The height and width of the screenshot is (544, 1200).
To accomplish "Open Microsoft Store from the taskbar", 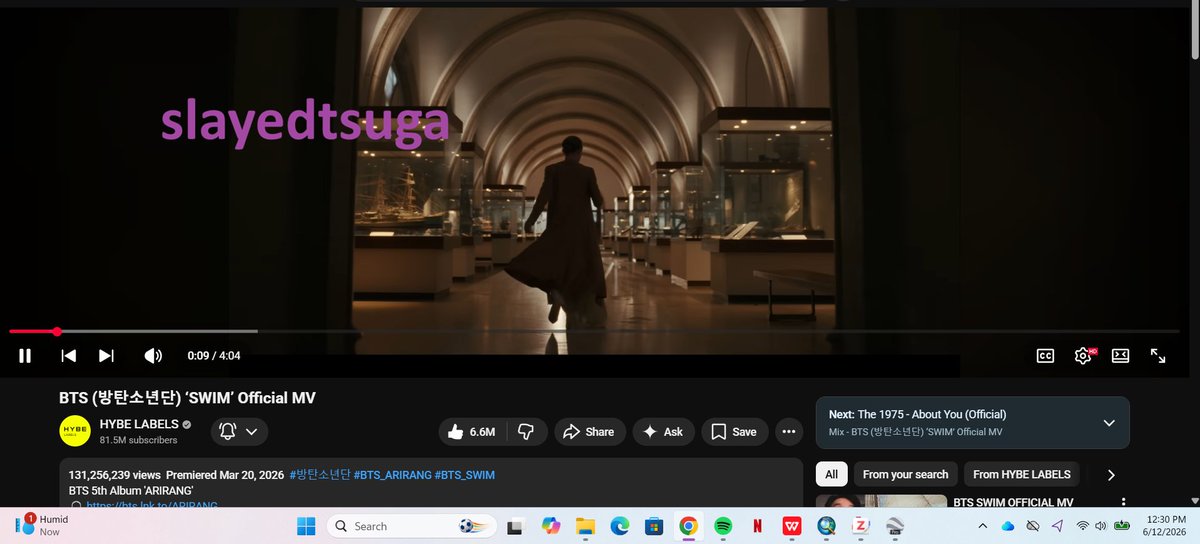I will pos(654,526).
